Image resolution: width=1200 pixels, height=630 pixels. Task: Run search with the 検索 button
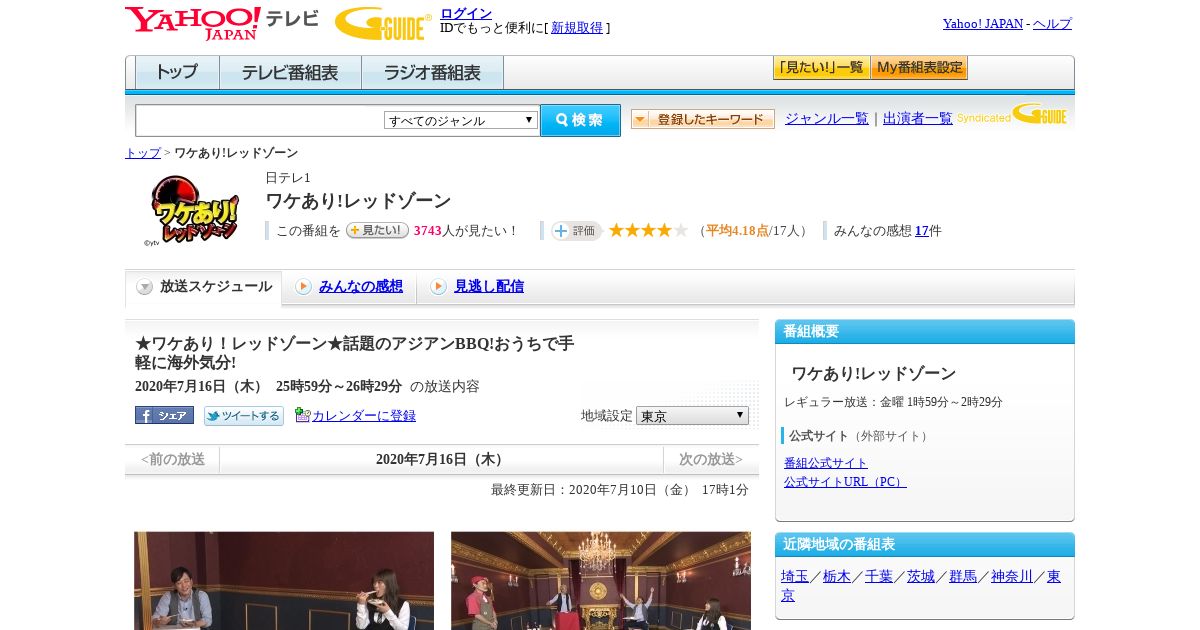click(580, 120)
